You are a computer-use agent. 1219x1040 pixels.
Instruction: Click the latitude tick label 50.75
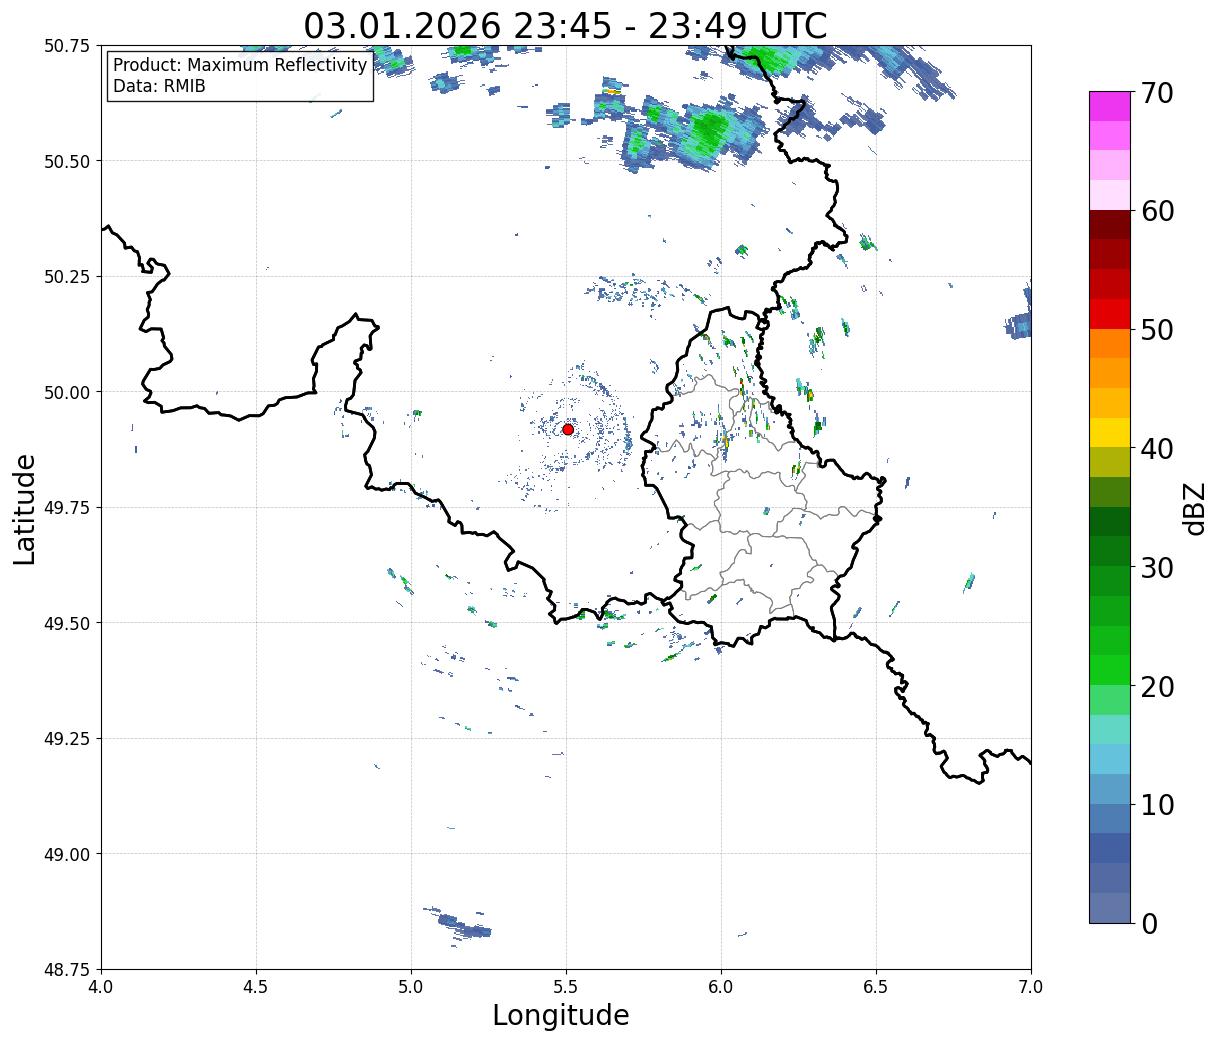(66, 46)
